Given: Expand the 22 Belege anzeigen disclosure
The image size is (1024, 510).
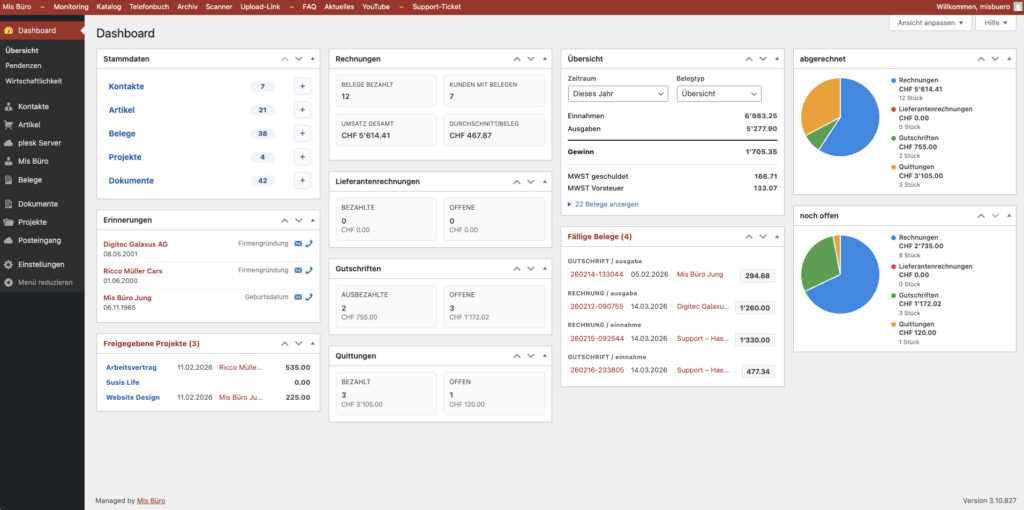Looking at the screenshot, I should click(x=603, y=204).
